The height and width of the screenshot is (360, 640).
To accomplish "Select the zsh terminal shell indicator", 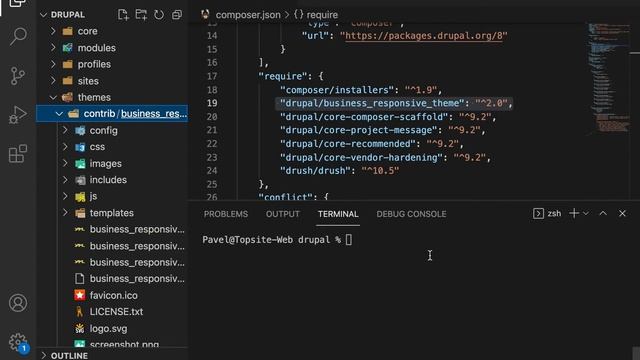I will pos(547,213).
